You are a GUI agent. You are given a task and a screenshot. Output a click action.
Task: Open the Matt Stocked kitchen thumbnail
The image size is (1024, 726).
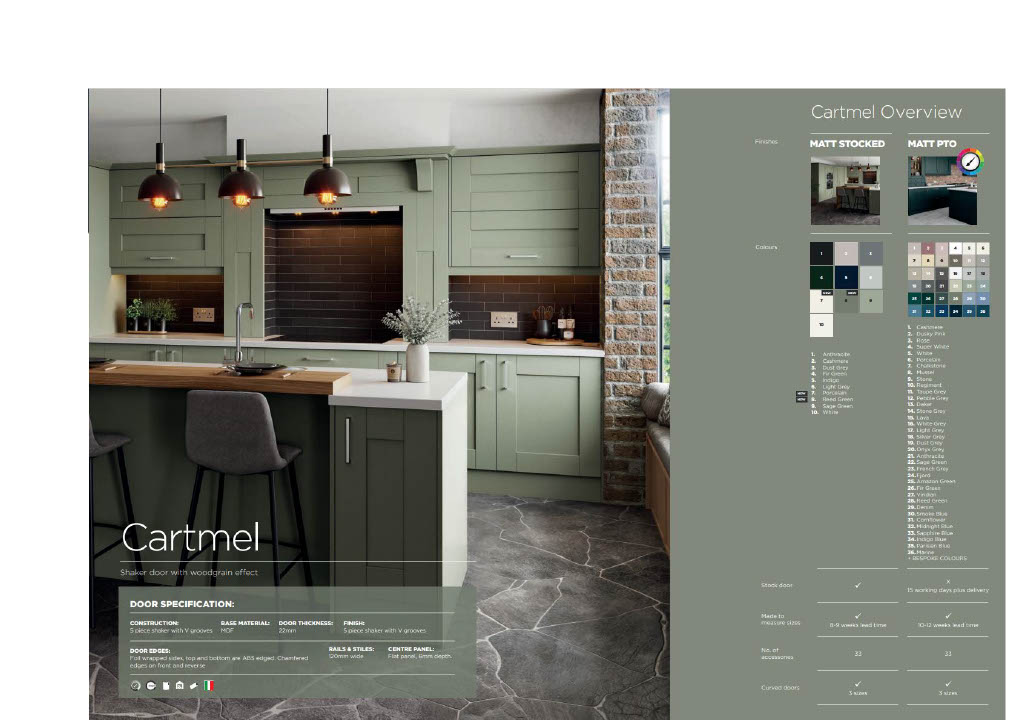[845, 190]
